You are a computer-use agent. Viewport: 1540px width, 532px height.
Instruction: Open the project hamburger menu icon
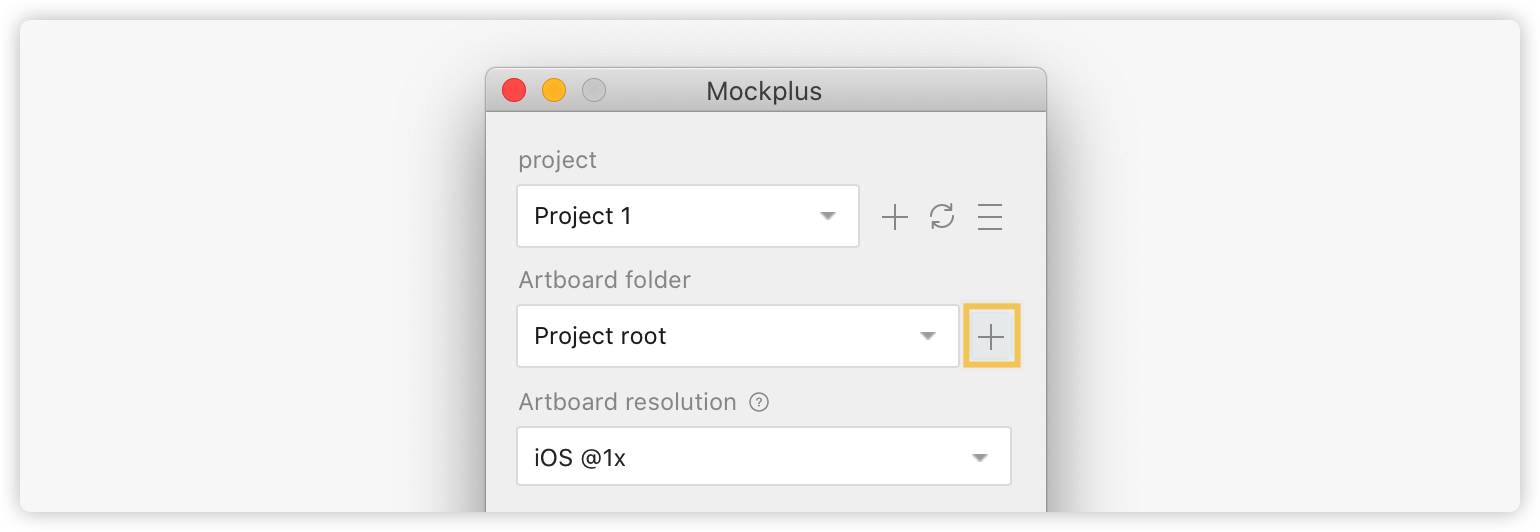[990, 217]
